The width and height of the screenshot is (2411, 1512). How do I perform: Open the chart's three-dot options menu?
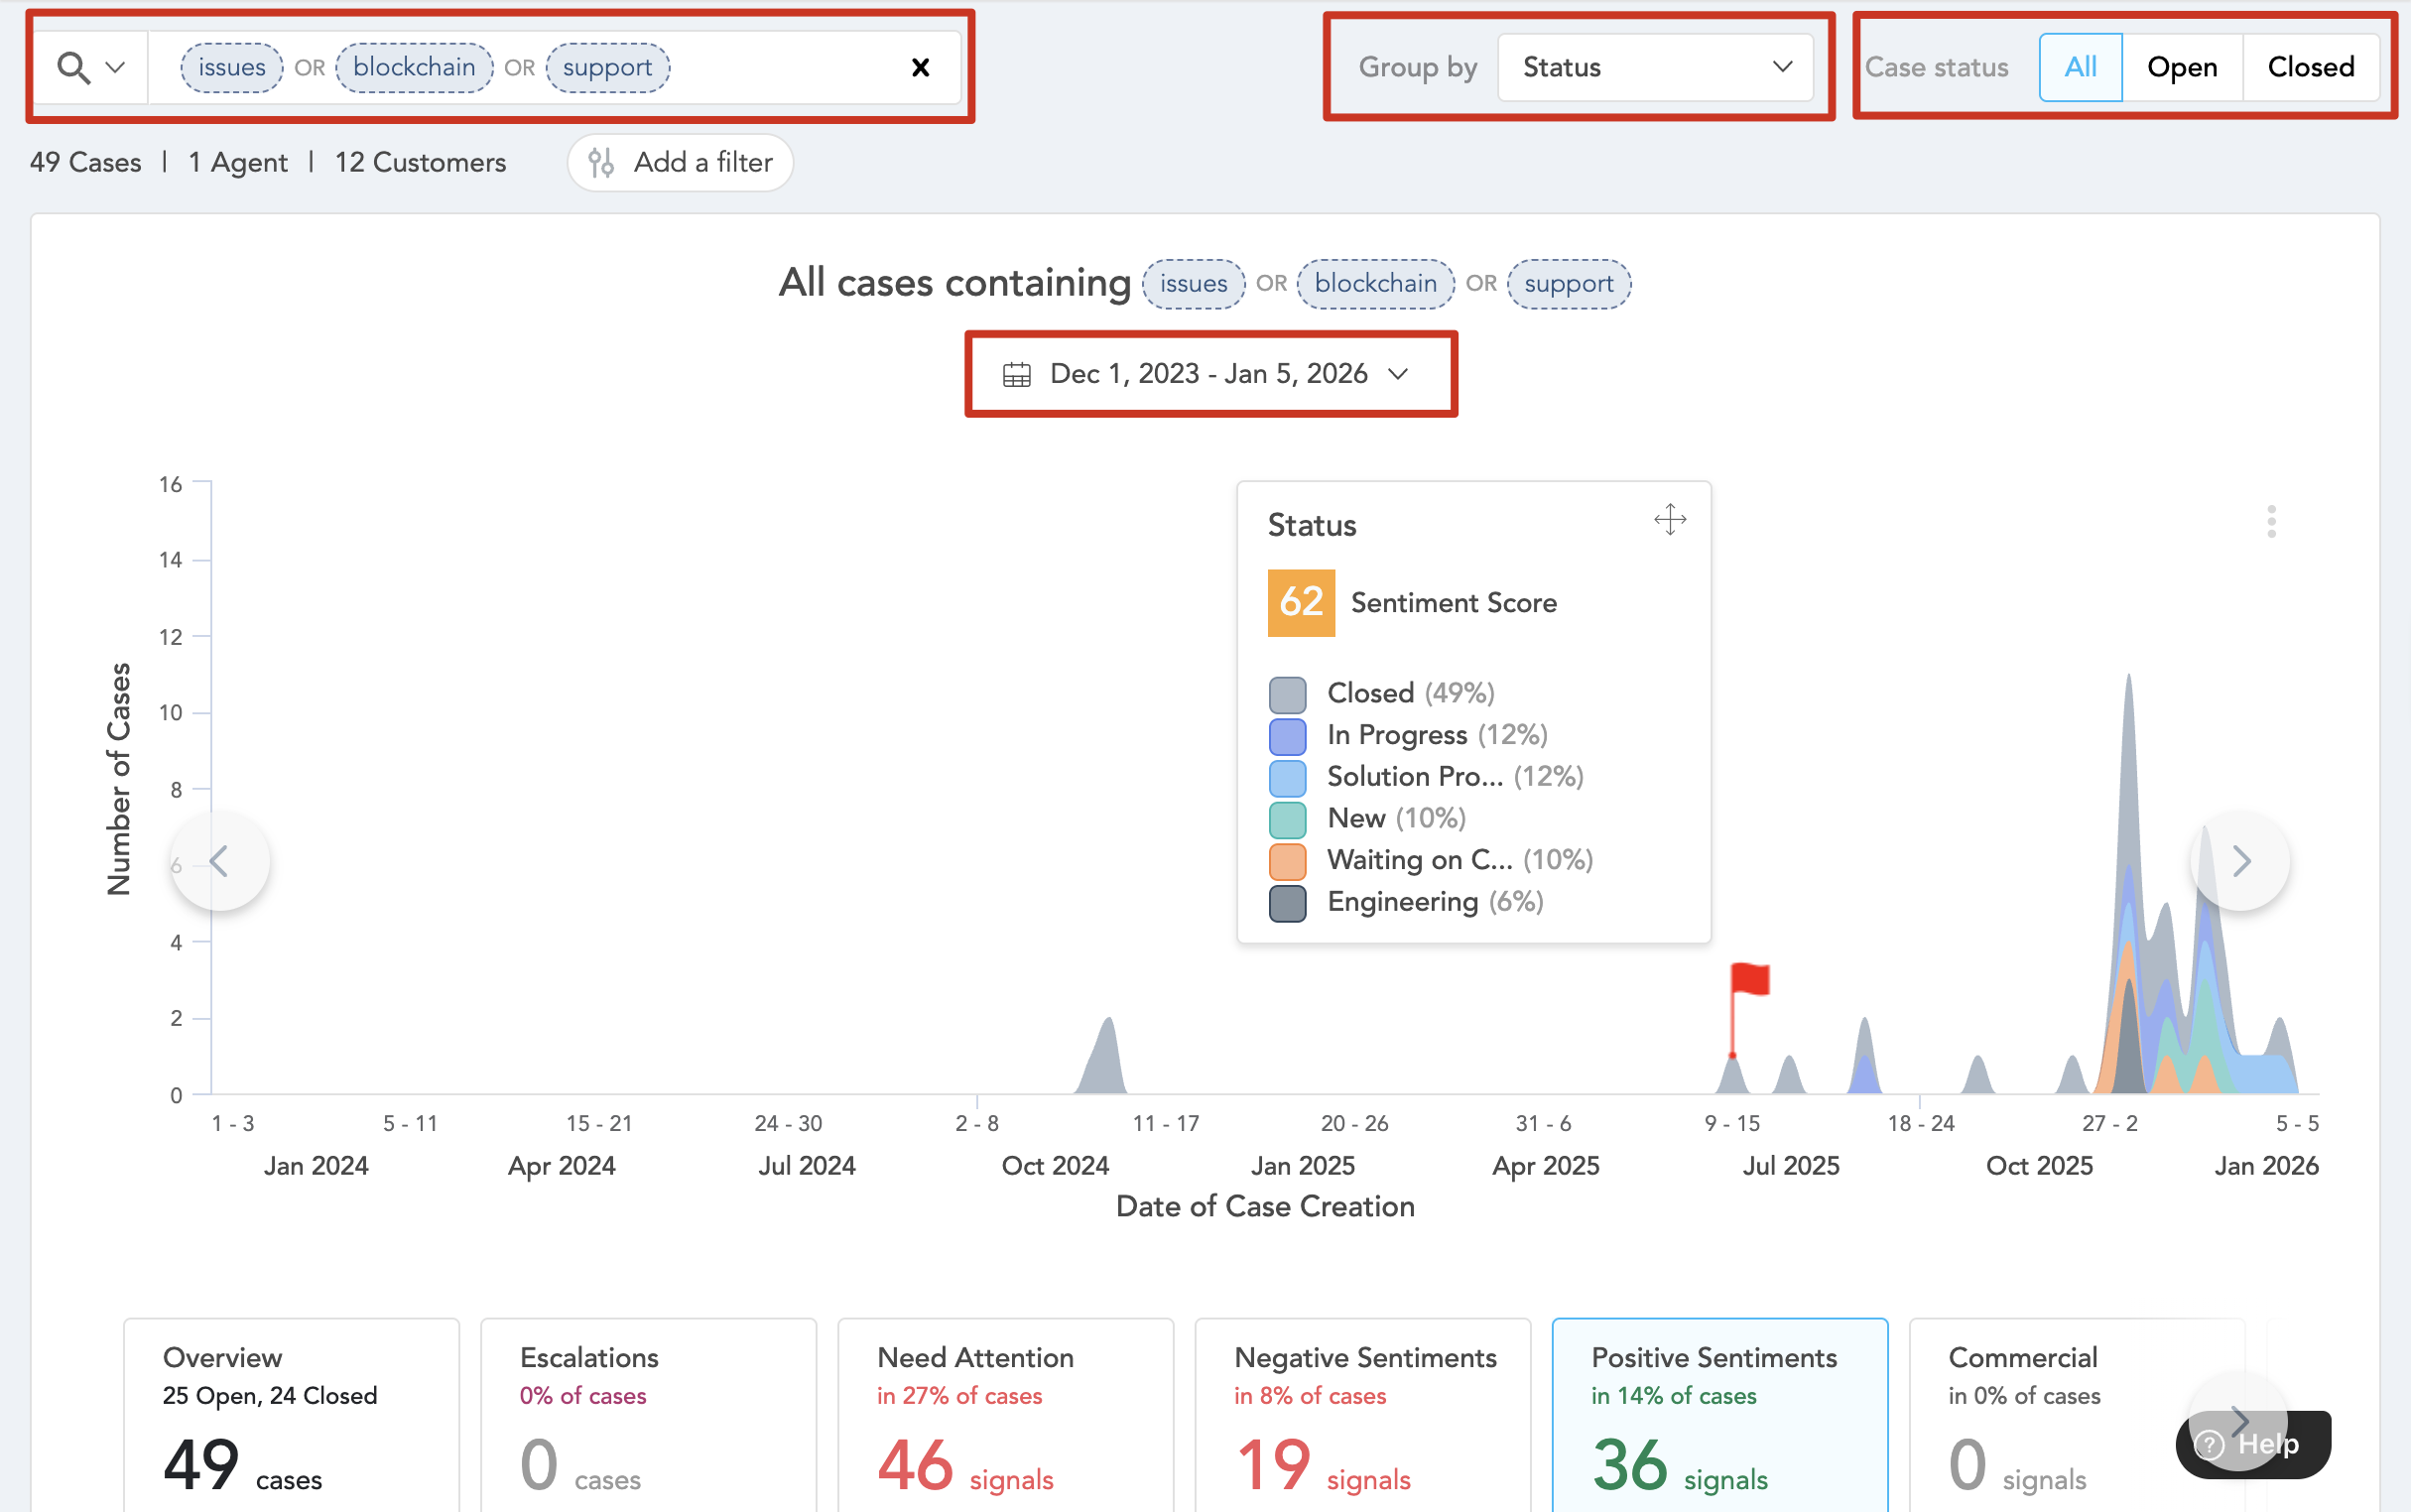click(2271, 521)
